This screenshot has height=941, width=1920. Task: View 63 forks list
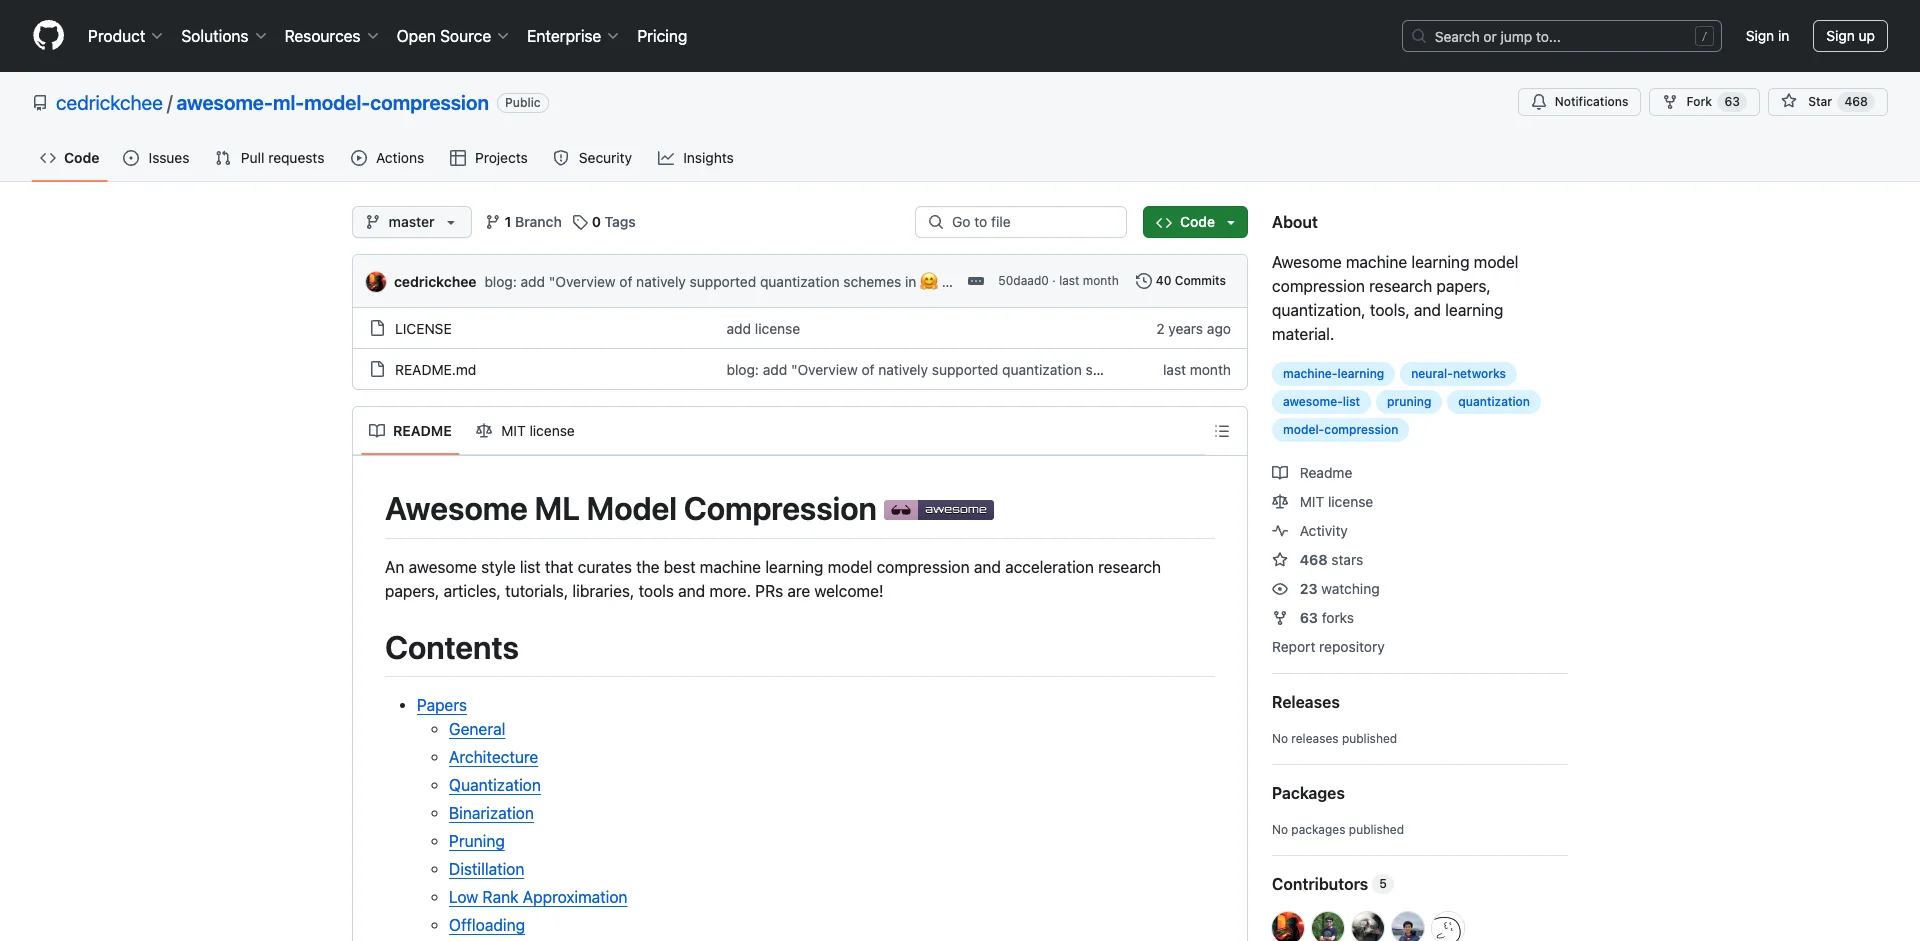pos(1313,618)
